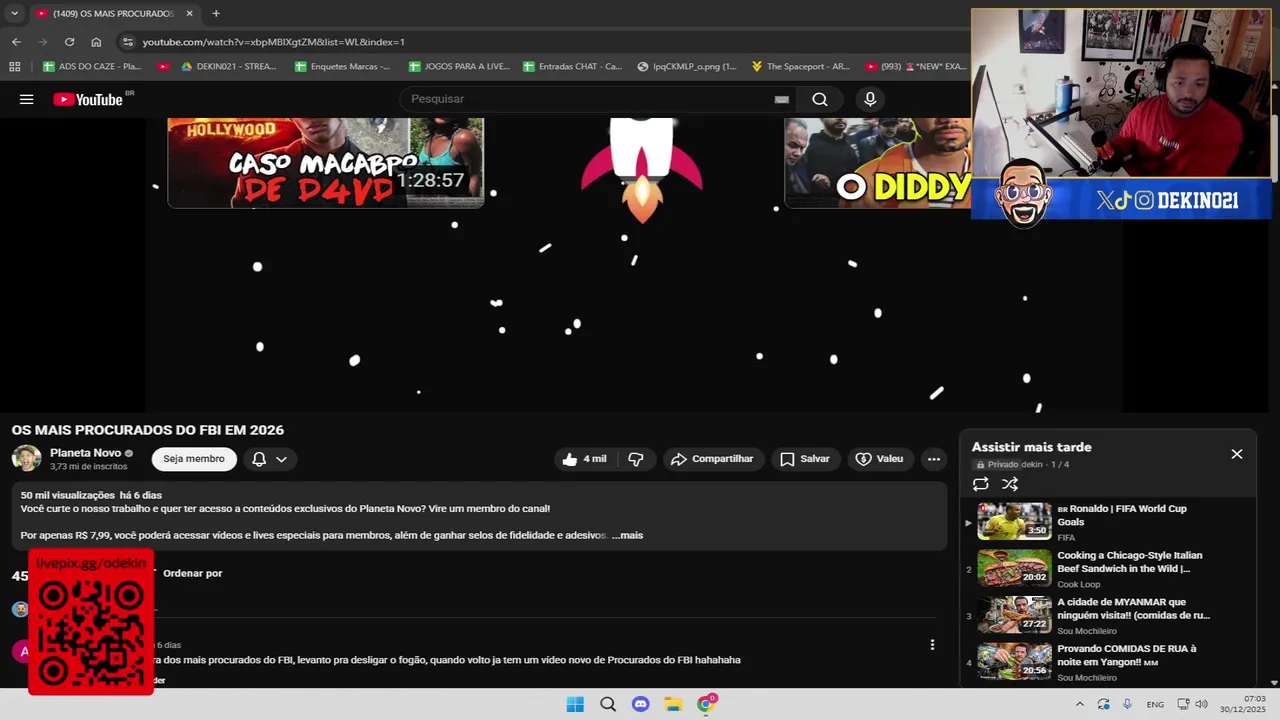Click the Seja membro button
This screenshot has width=1280, height=720.
[x=194, y=459]
